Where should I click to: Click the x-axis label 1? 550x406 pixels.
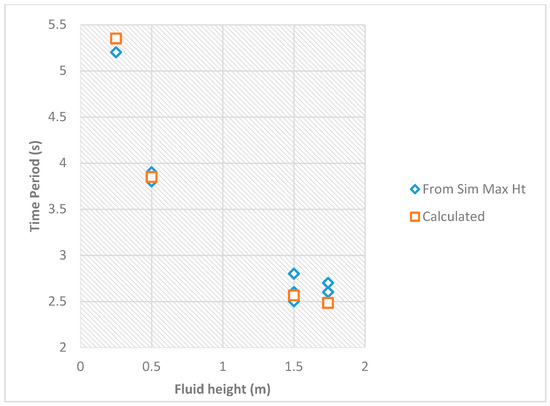223,367
